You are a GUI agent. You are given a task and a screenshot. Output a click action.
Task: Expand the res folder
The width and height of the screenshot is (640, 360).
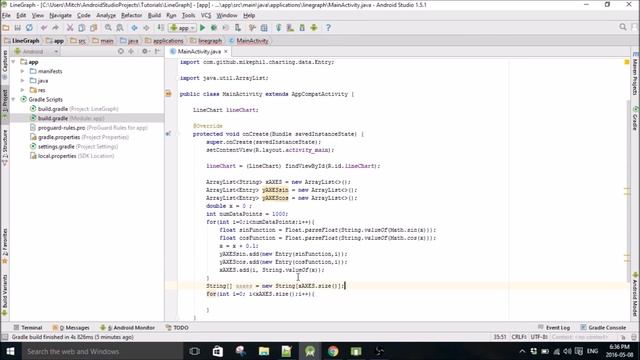pos(22,90)
